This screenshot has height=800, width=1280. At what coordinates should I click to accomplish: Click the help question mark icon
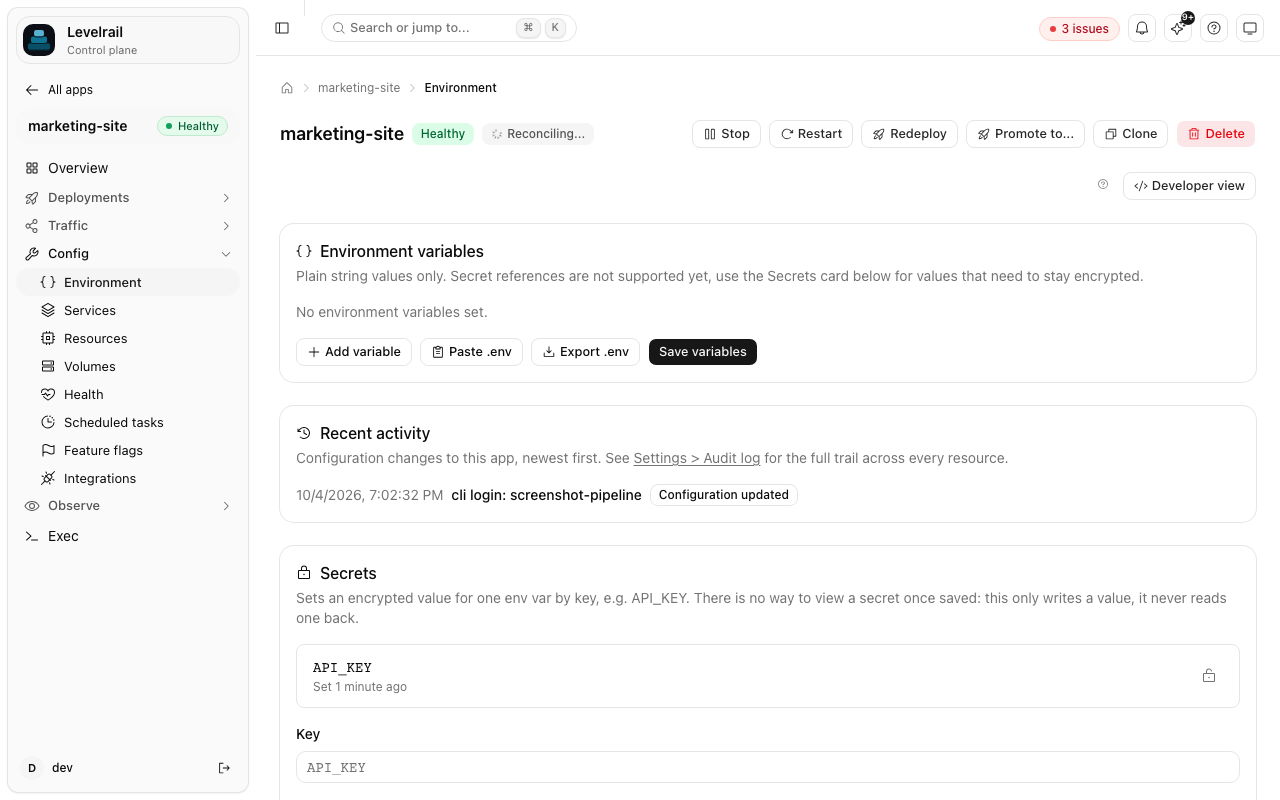pos(1214,28)
